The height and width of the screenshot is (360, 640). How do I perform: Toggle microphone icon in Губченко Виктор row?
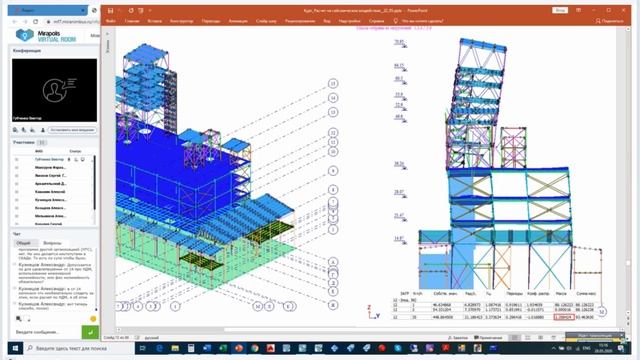(69, 160)
